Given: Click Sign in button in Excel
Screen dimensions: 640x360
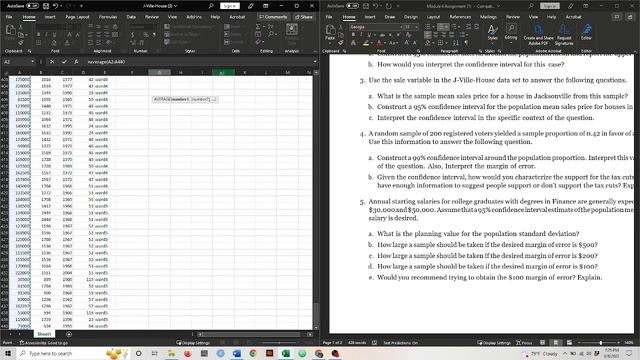Looking at the screenshot, I should tap(229, 6).
